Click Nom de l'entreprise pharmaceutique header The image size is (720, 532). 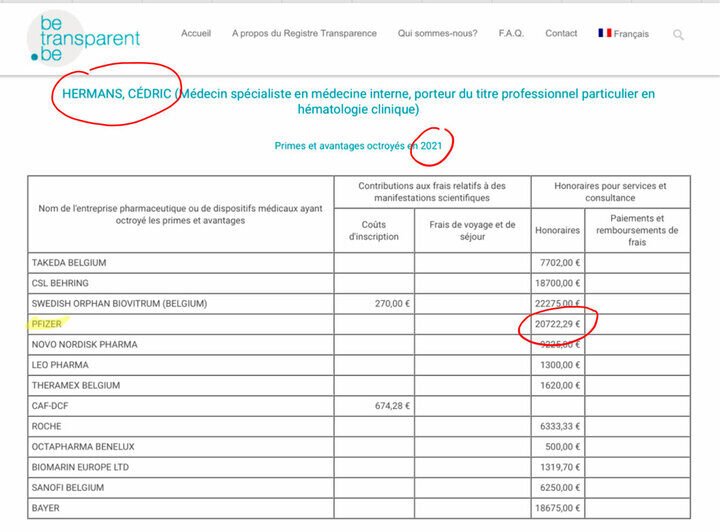(x=180, y=214)
